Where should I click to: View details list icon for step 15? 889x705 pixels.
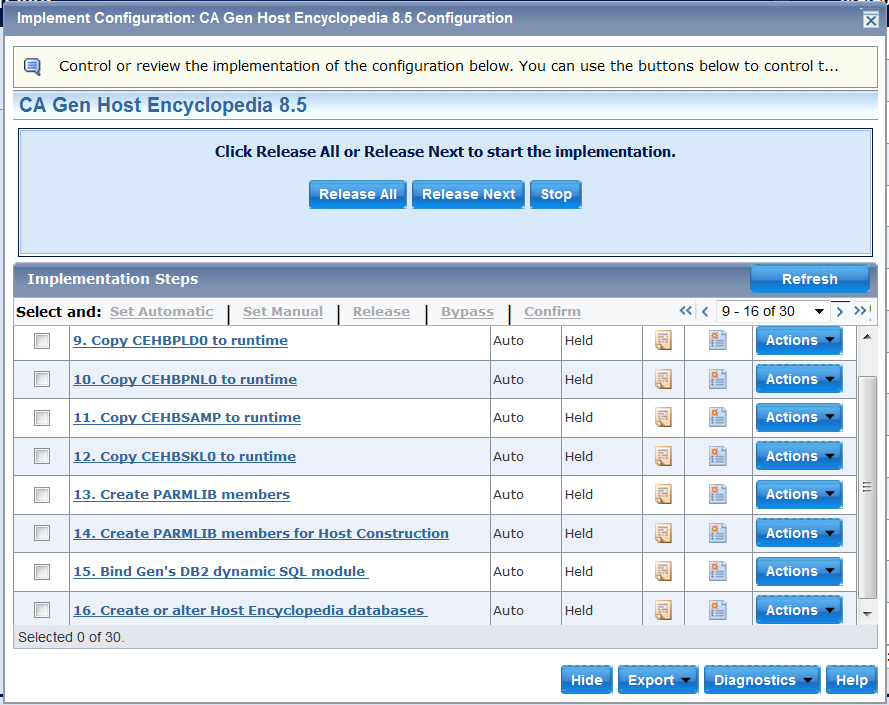pyautogui.click(x=717, y=571)
